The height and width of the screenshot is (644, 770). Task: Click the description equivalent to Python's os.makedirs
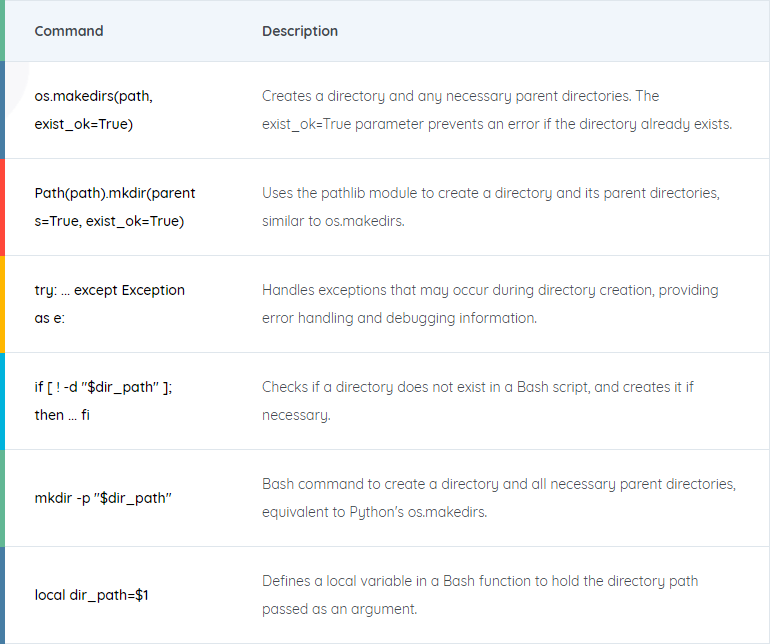point(499,498)
